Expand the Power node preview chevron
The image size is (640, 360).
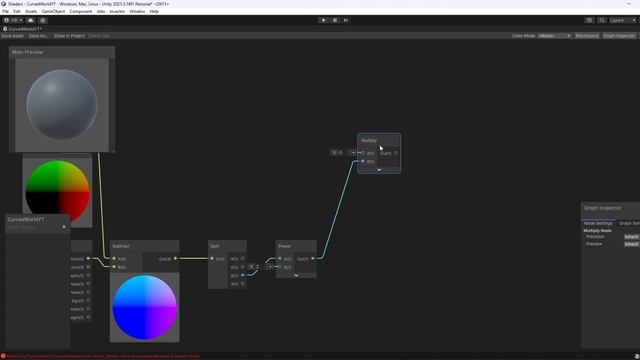click(296, 276)
